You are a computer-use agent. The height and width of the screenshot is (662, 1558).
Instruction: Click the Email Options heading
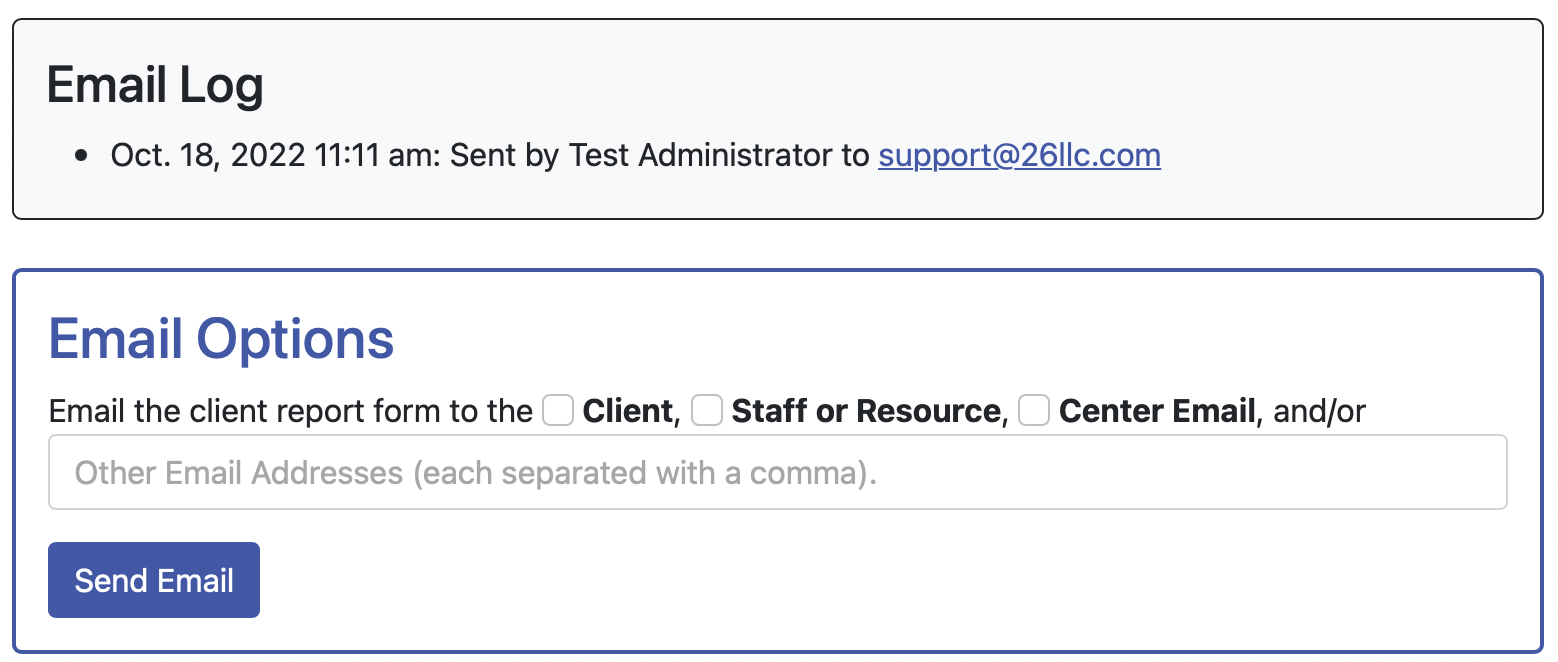[221, 339]
